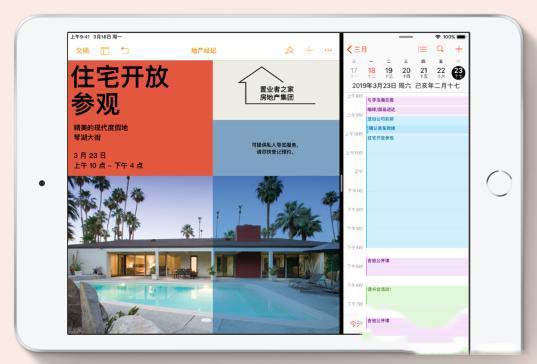Tap the Calendar pane top grabber bar
Viewport: 537px width, 364px height.
(x=406, y=37)
